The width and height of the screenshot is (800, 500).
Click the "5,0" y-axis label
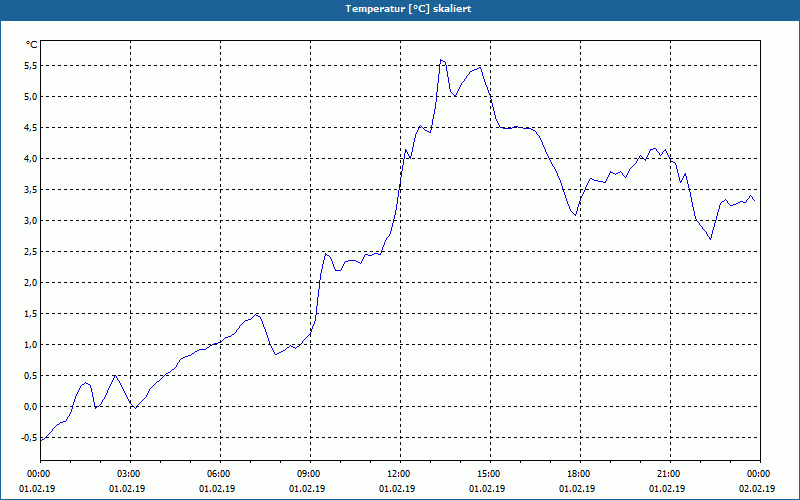point(31,96)
